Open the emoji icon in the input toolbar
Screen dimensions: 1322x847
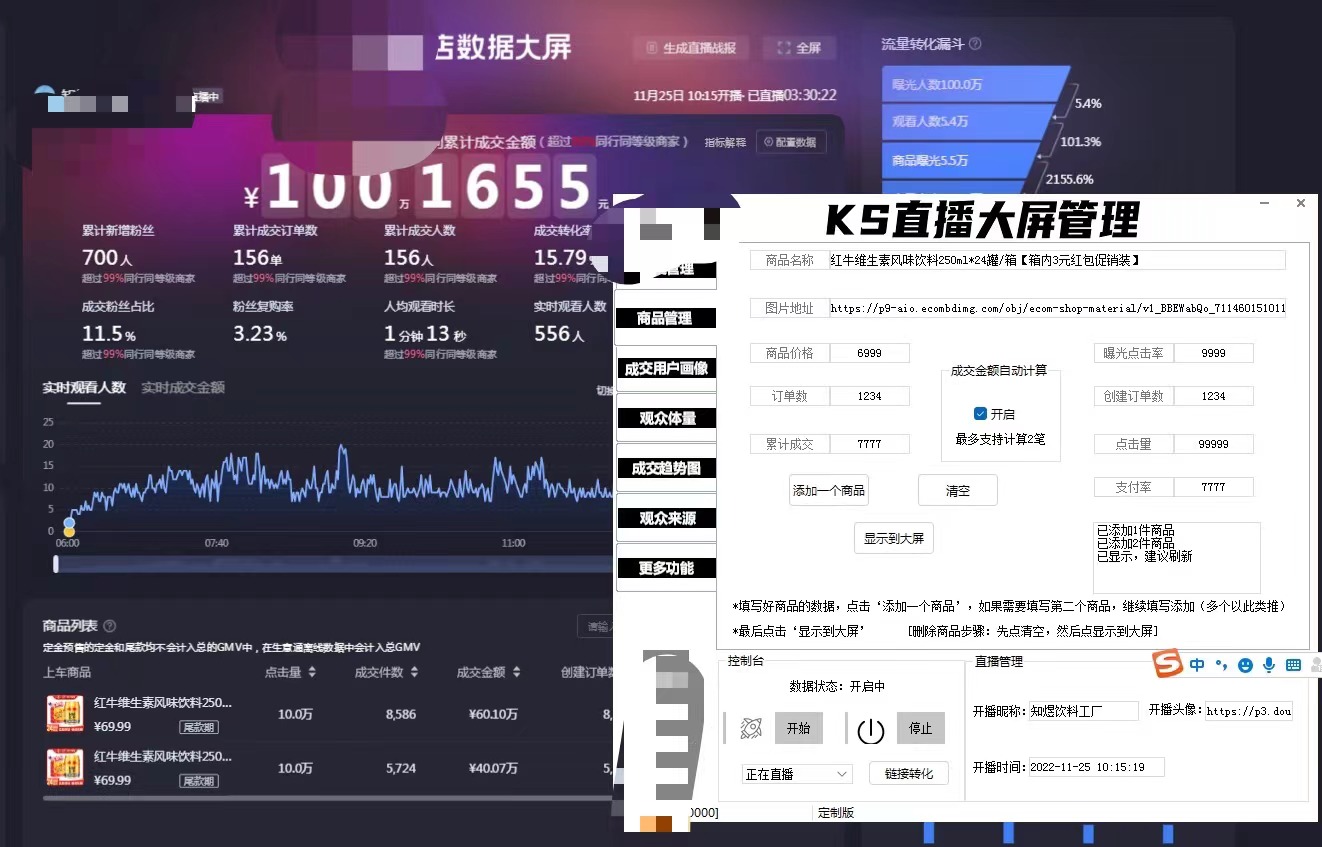pos(1245,664)
